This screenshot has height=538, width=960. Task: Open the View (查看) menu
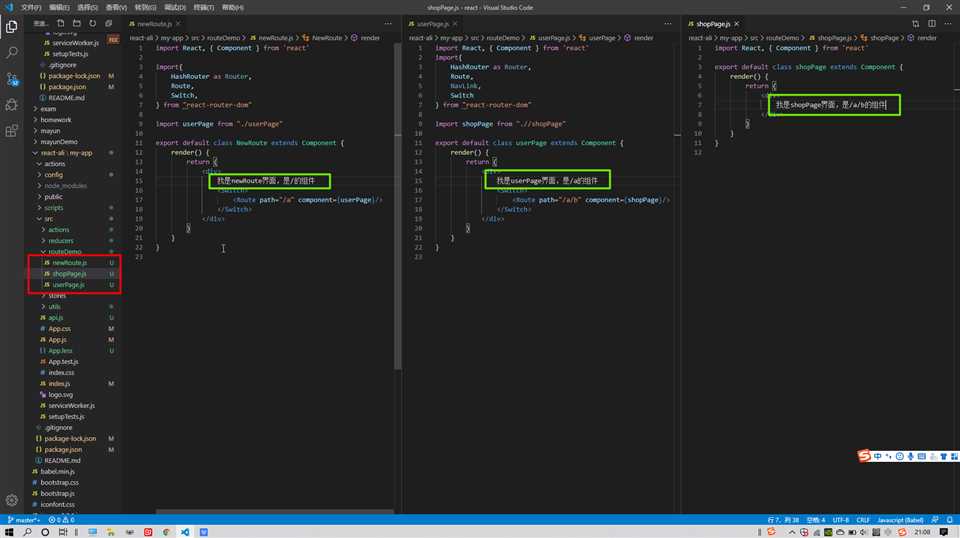pyautogui.click(x=116, y=7)
